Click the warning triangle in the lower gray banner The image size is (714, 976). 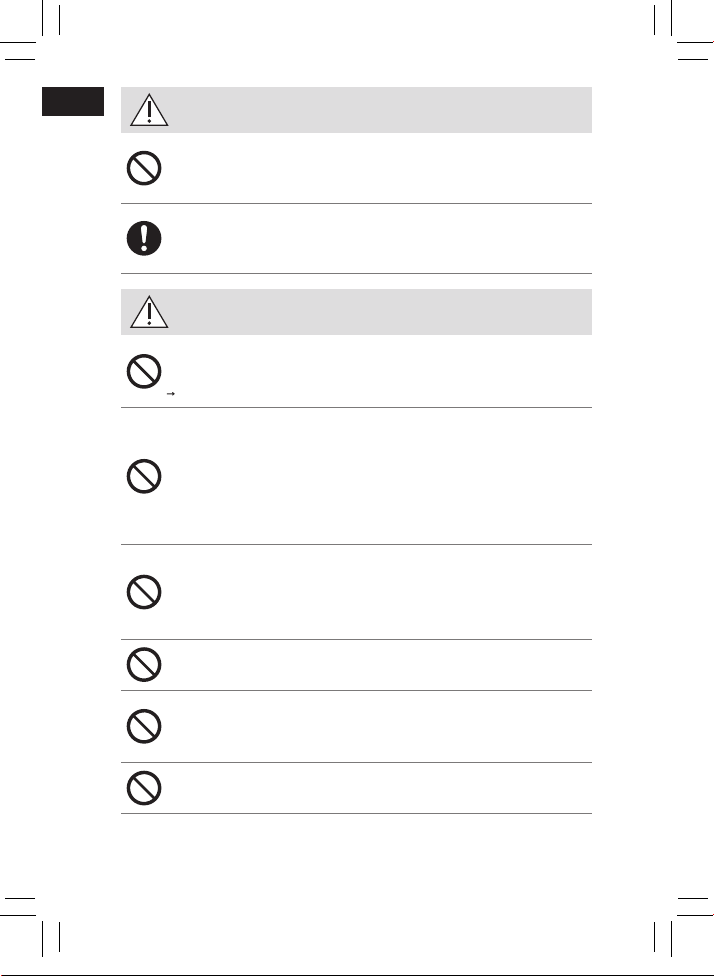pyautogui.click(x=149, y=312)
